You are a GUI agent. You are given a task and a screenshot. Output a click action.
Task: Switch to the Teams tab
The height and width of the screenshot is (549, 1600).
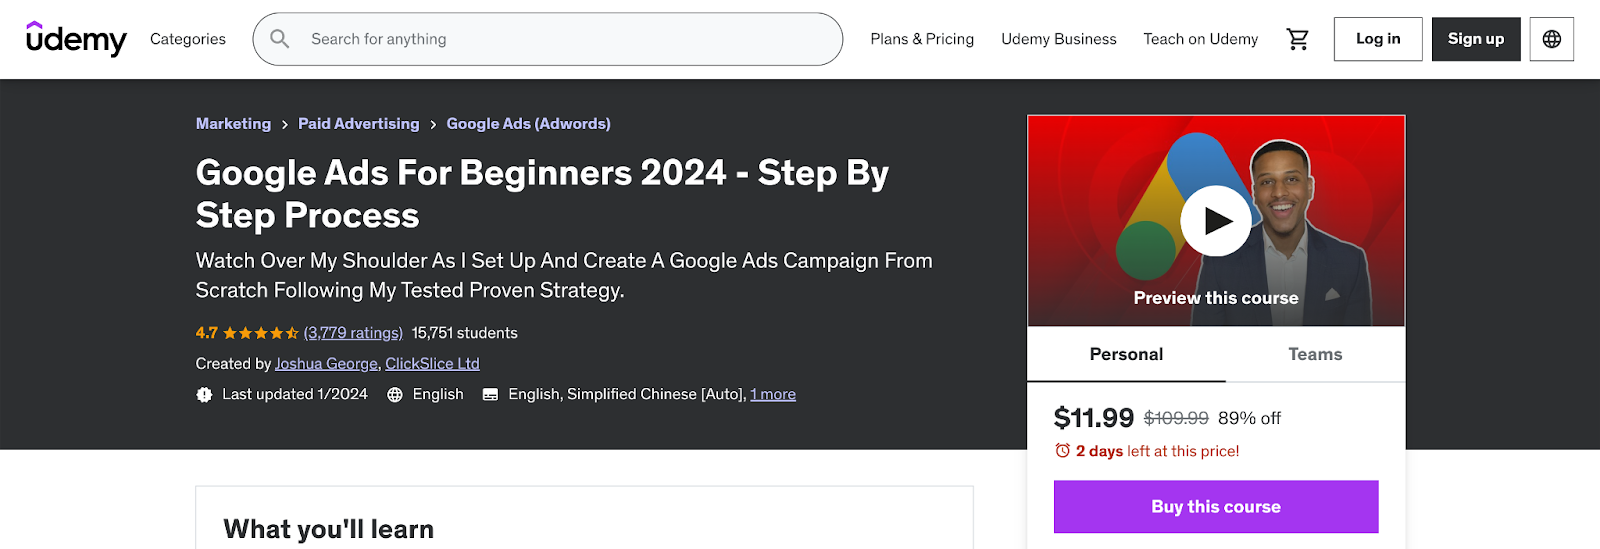point(1315,354)
